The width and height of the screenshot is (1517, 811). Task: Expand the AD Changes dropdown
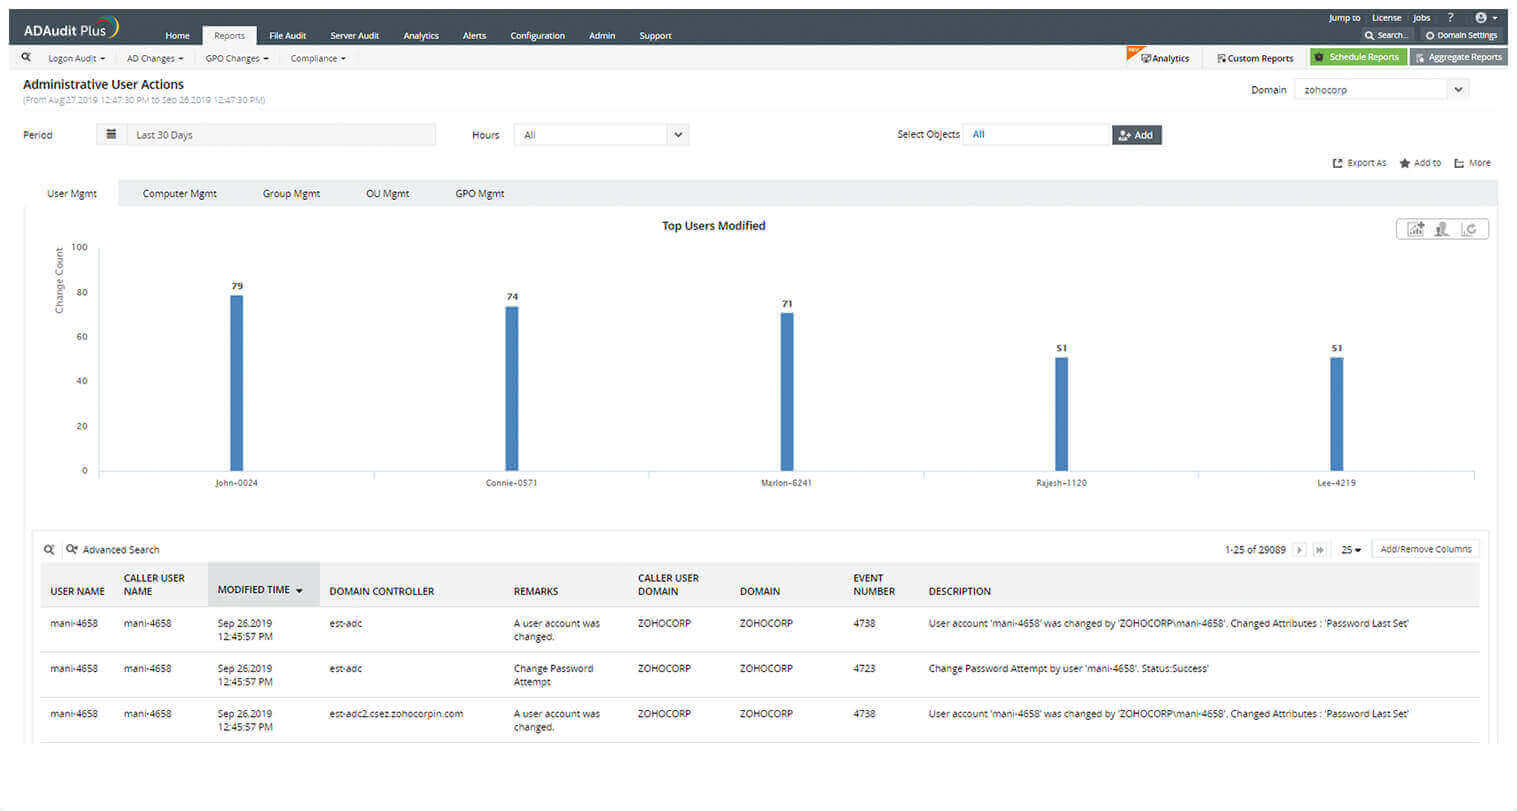click(155, 58)
